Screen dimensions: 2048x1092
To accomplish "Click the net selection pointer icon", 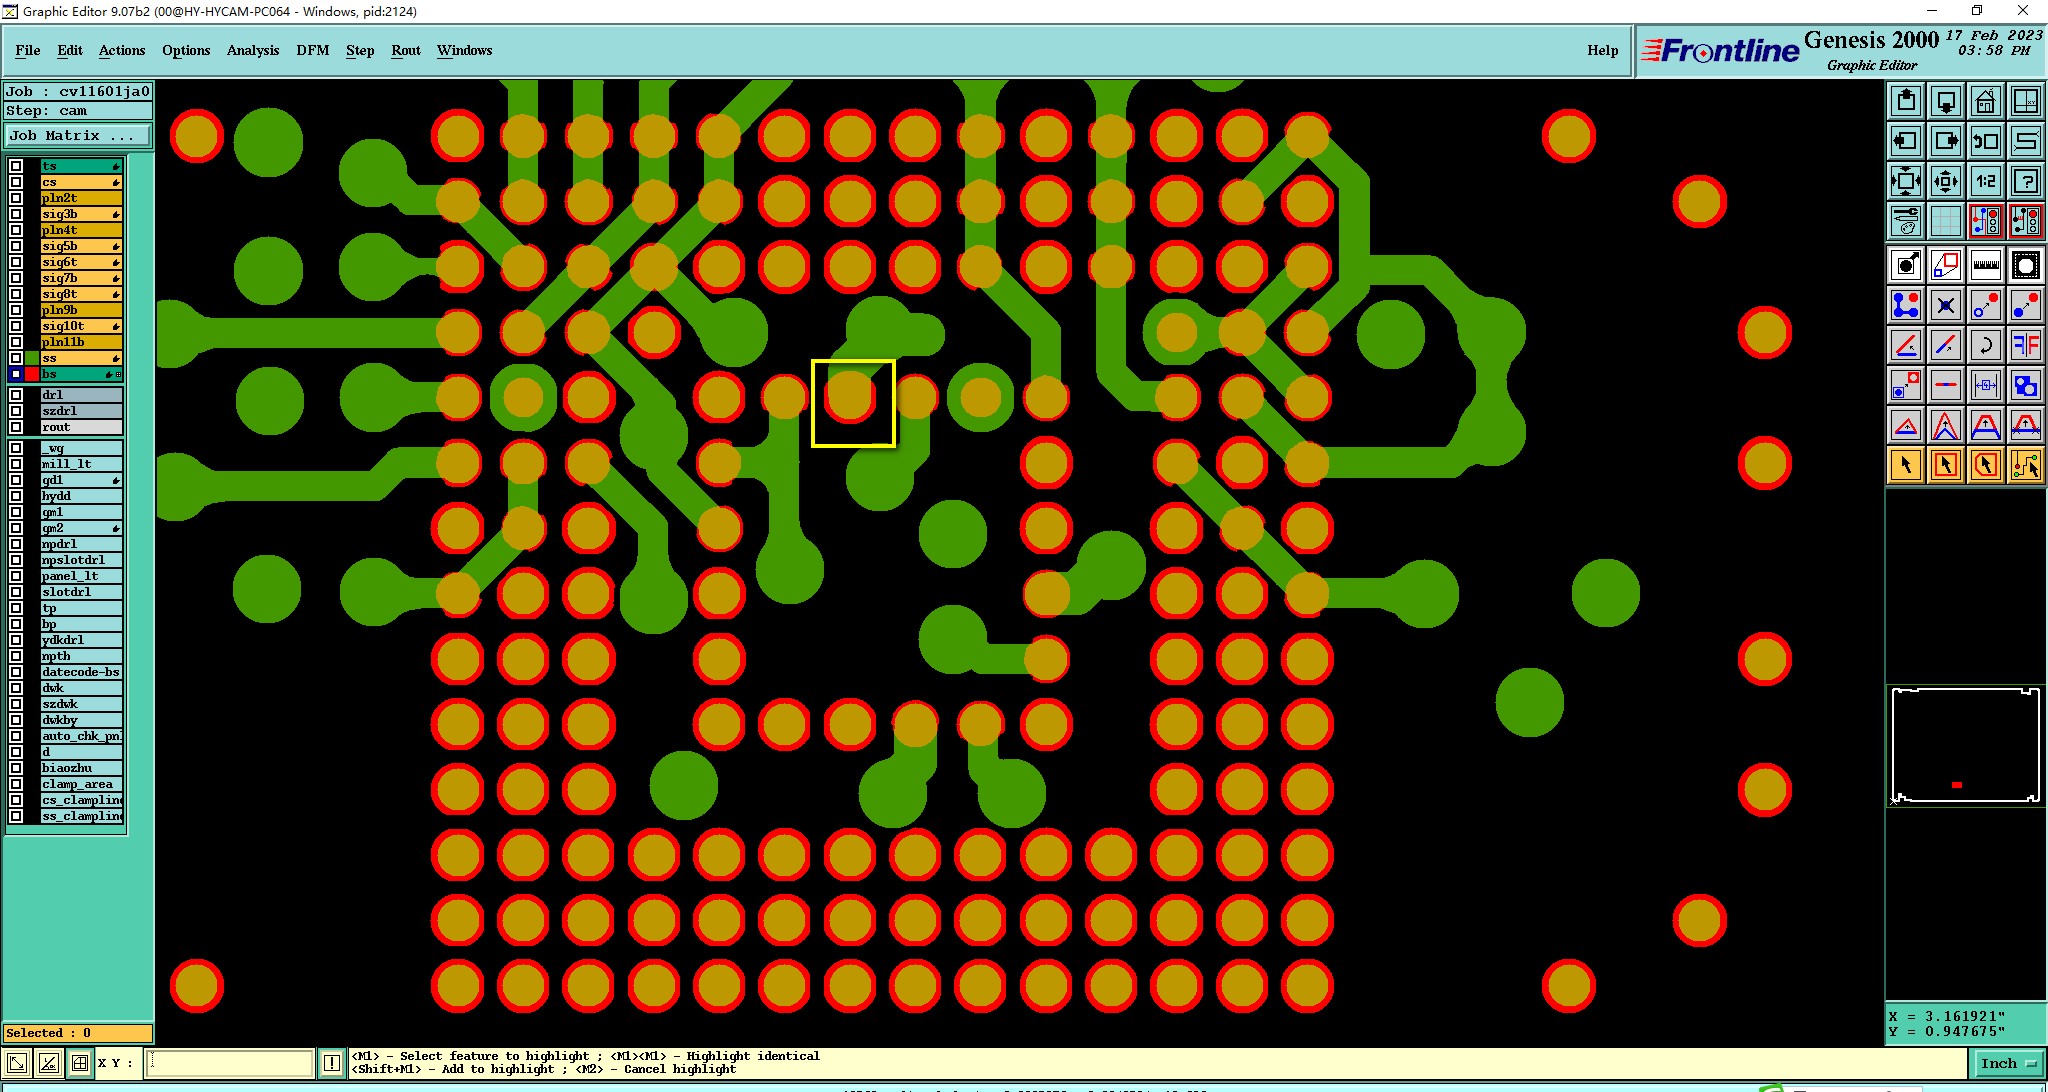I will click(2025, 465).
